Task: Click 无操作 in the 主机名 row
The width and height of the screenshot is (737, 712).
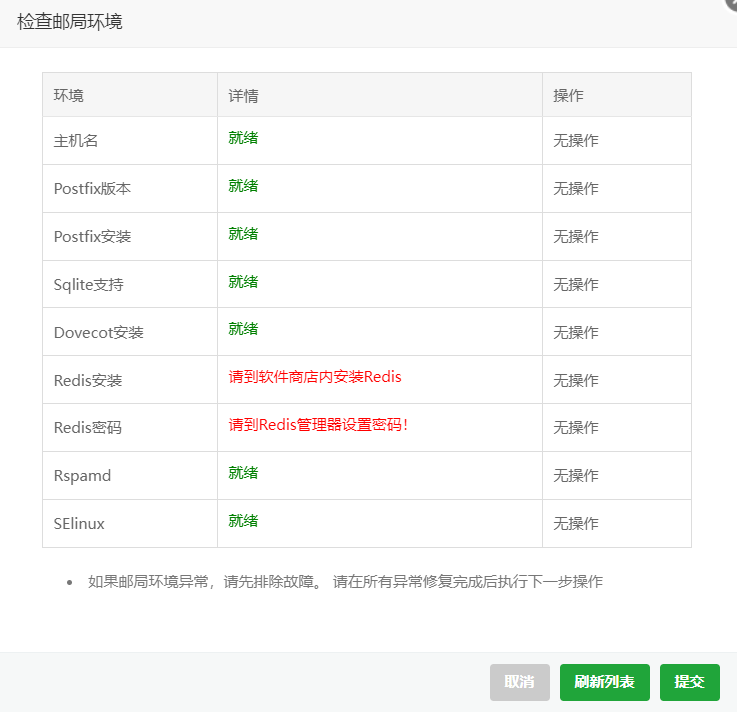Action: [576, 141]
